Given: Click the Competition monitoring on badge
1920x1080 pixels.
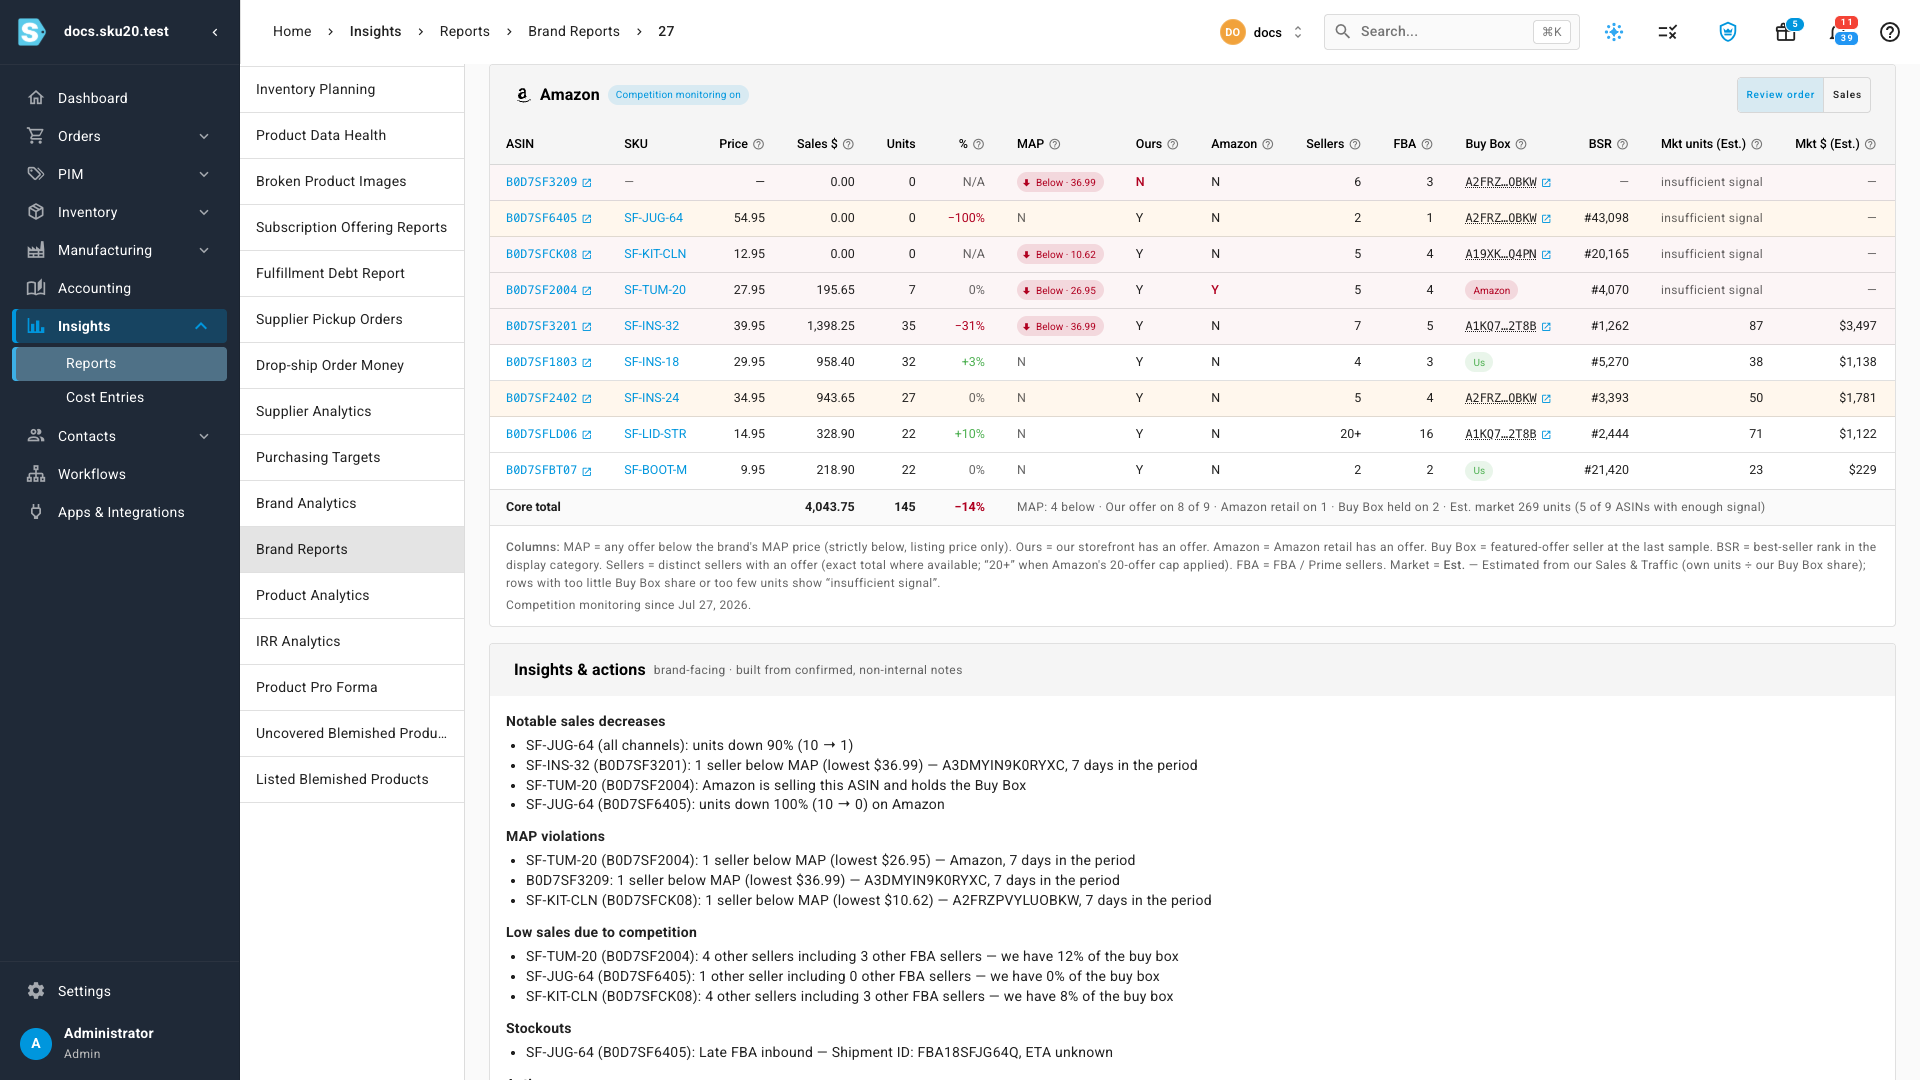Looking at the screenshot, I should pyautogui.click(x=678, y=95).
